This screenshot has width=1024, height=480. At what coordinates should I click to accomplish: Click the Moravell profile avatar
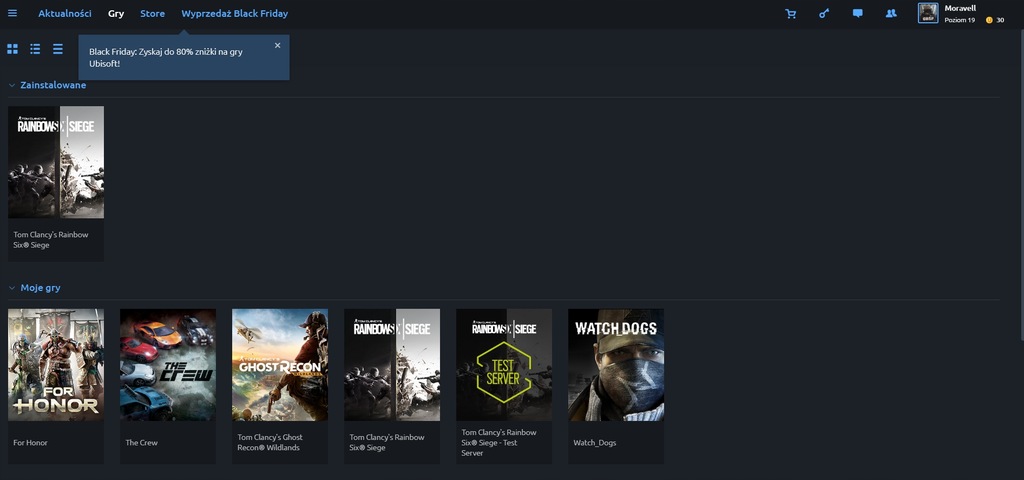[928, 13]
